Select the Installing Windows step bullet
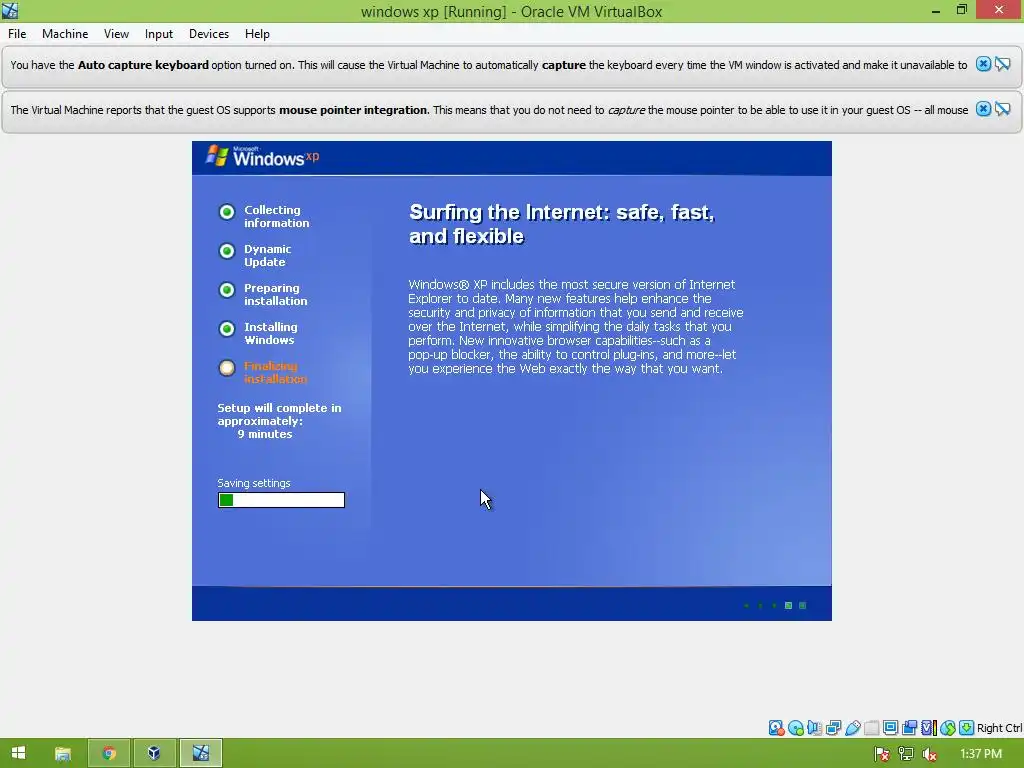Viewport: 1024px width, 768px height. pos(227,329)
